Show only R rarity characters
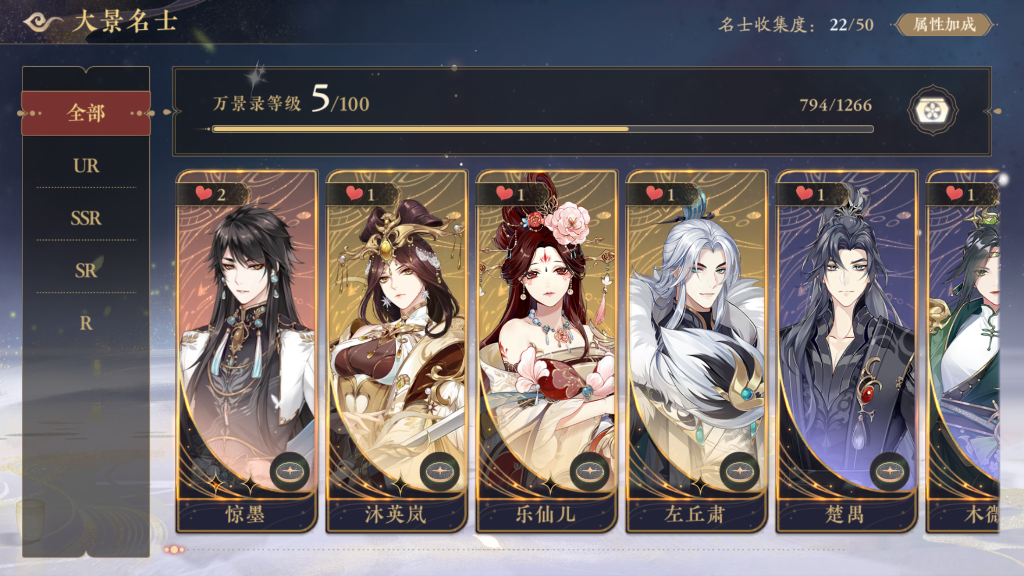Viewport: 1024px width, 576px height. coord(86,323)
